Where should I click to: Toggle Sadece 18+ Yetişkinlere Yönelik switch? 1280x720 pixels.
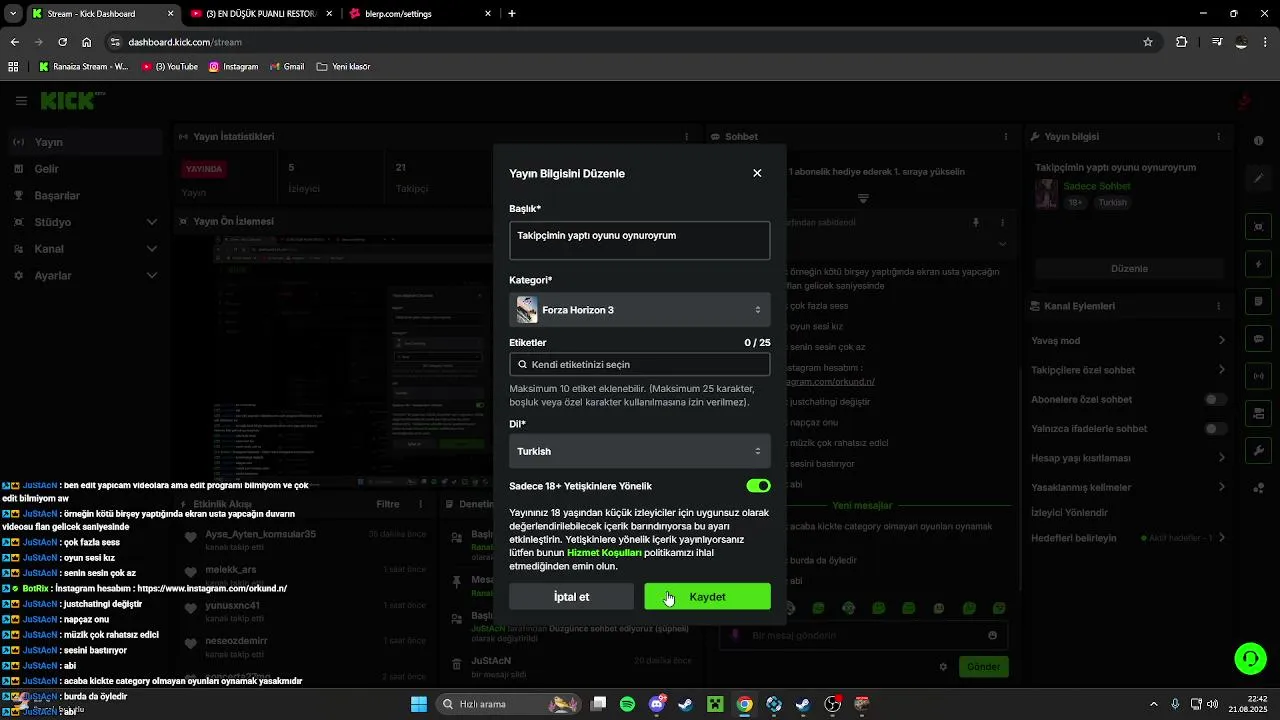(x=758, y=486)
